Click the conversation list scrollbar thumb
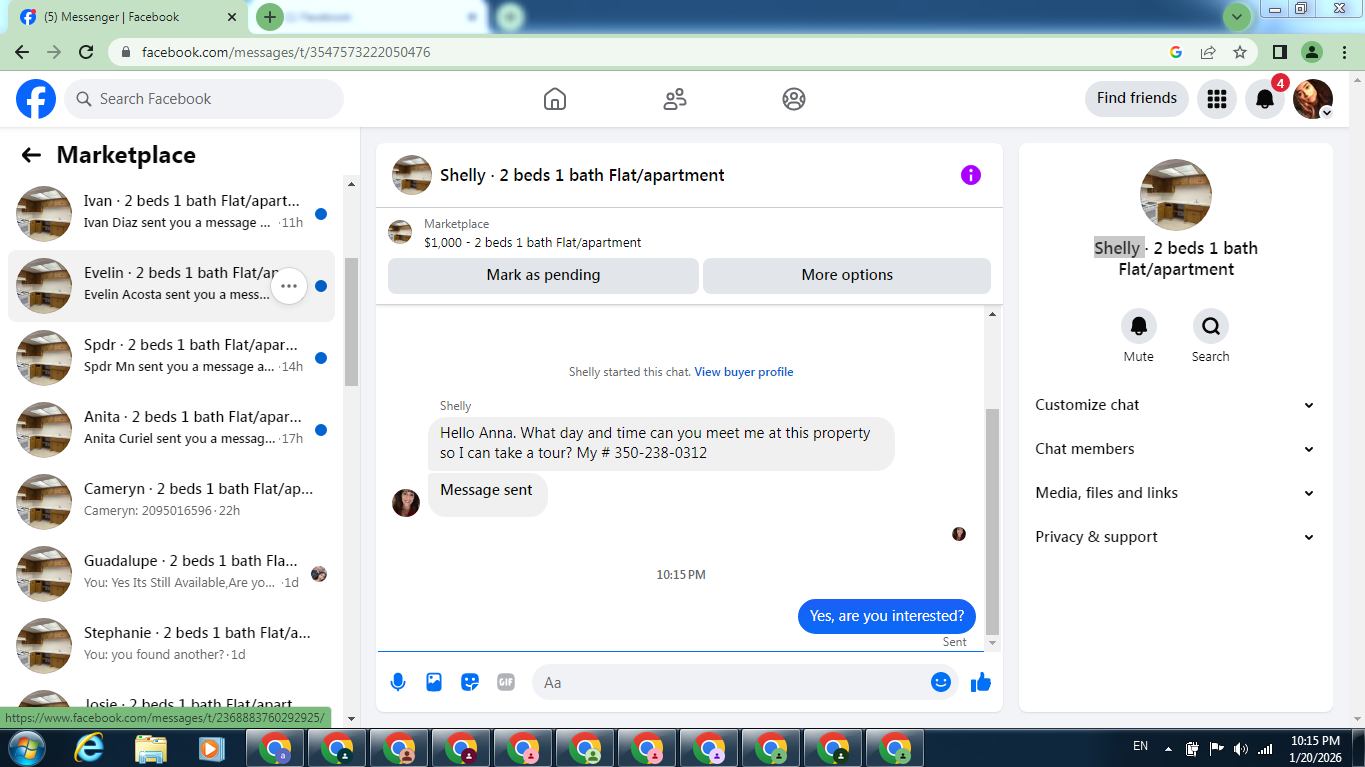The image size is (1365, 767). (351, 321)
